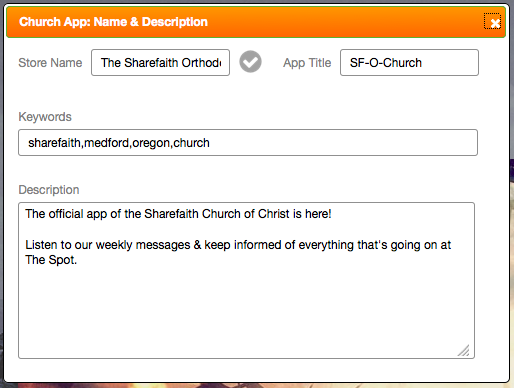Click inside the Keywords field
The width and height of the screenshot is (514, 388).
tap(248, 142)
